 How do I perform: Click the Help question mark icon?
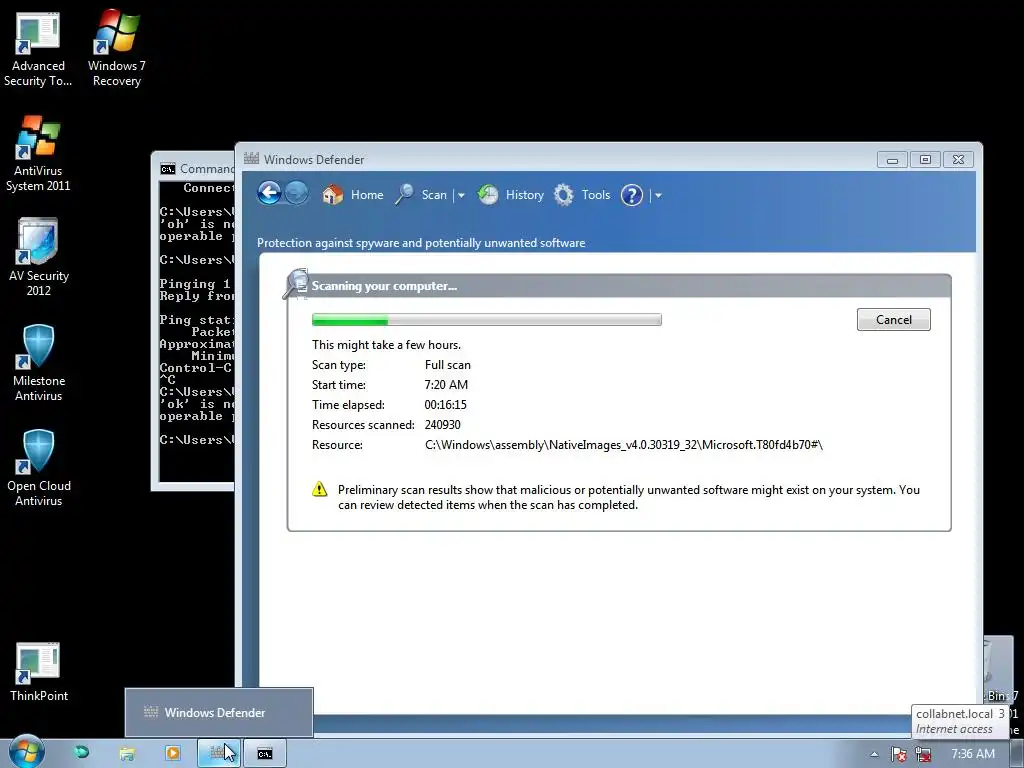point(632,195)
